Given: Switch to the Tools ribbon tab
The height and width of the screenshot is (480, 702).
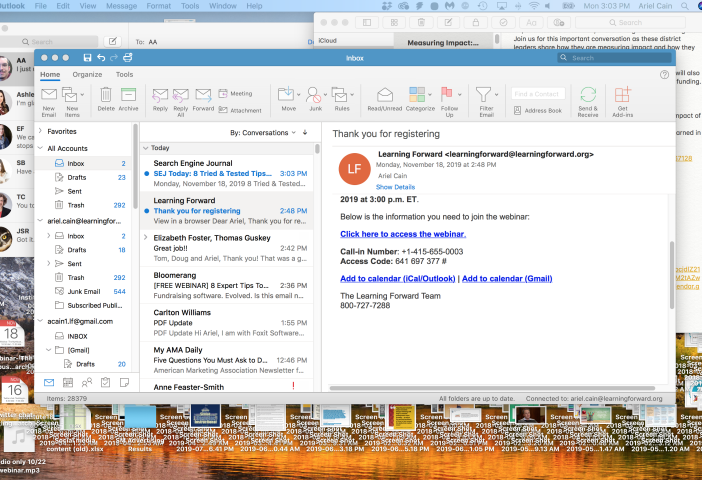Looking at the screenshot, I should tap(124, 74).
